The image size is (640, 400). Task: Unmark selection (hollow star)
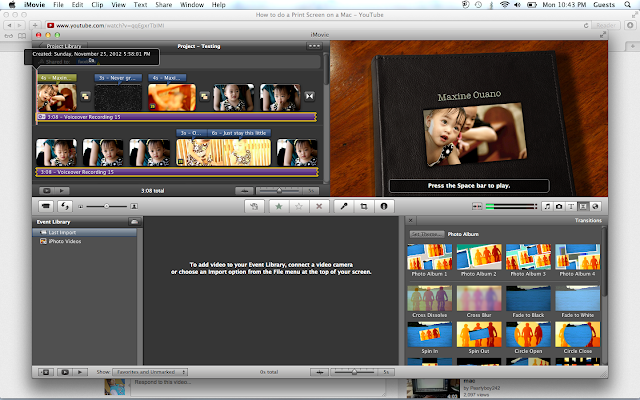299,207
